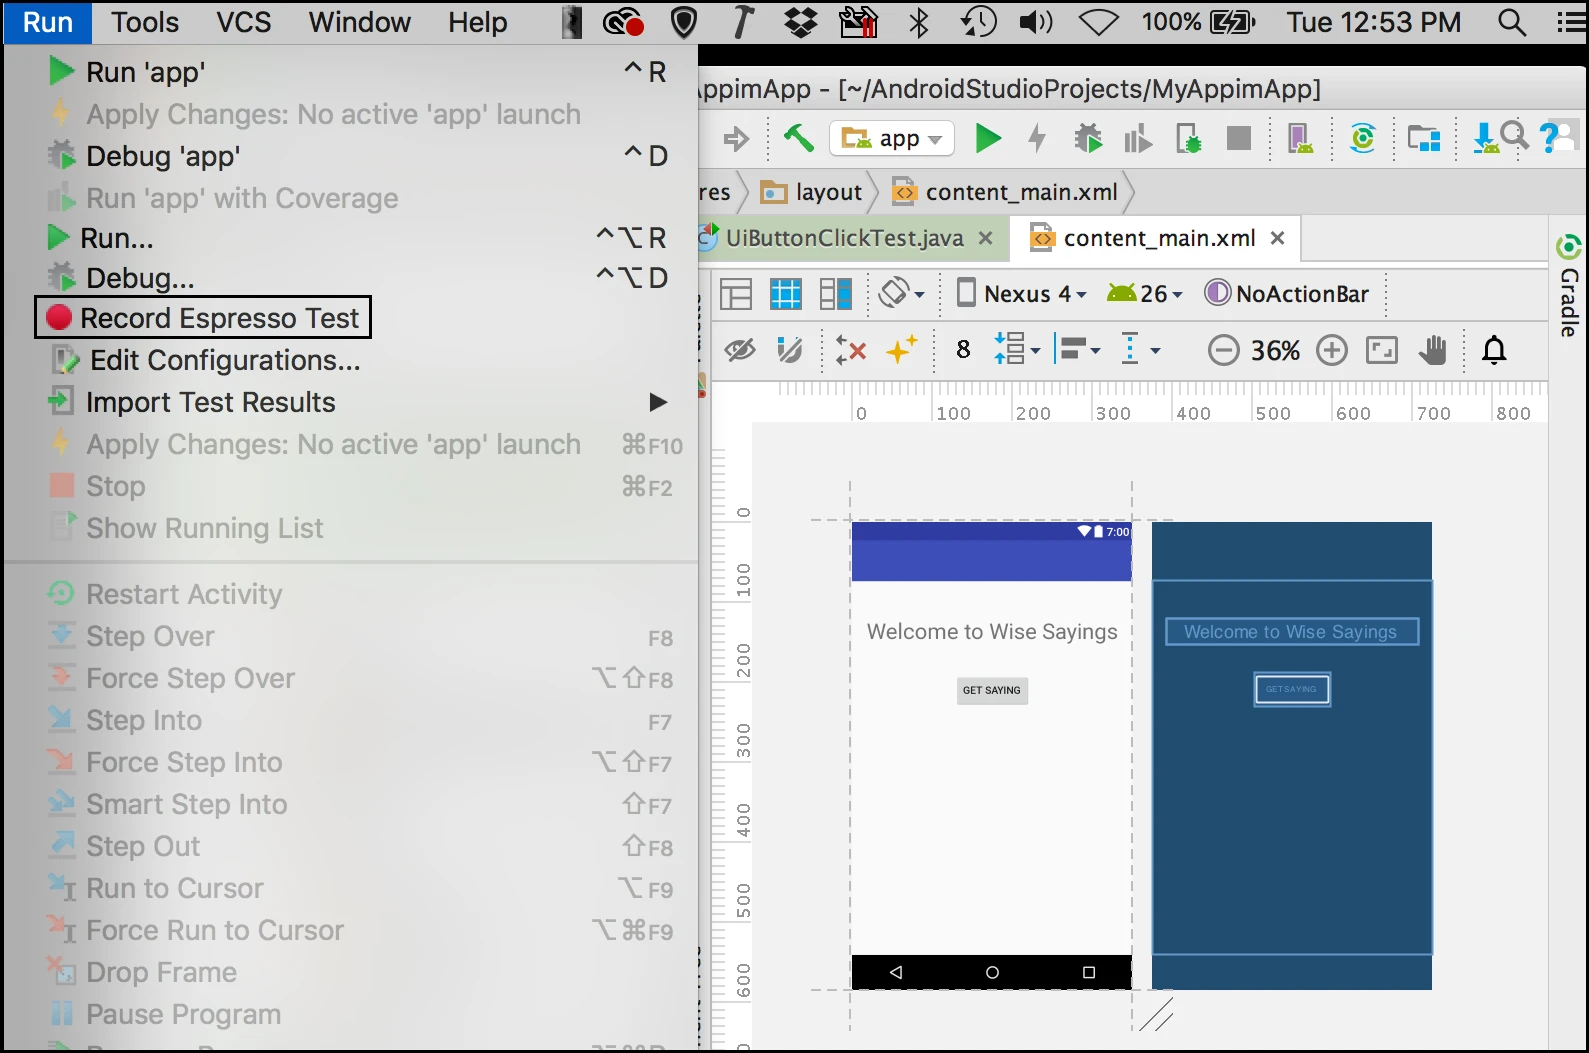Click the Profile app toolbar icon

coord(1138,138)
